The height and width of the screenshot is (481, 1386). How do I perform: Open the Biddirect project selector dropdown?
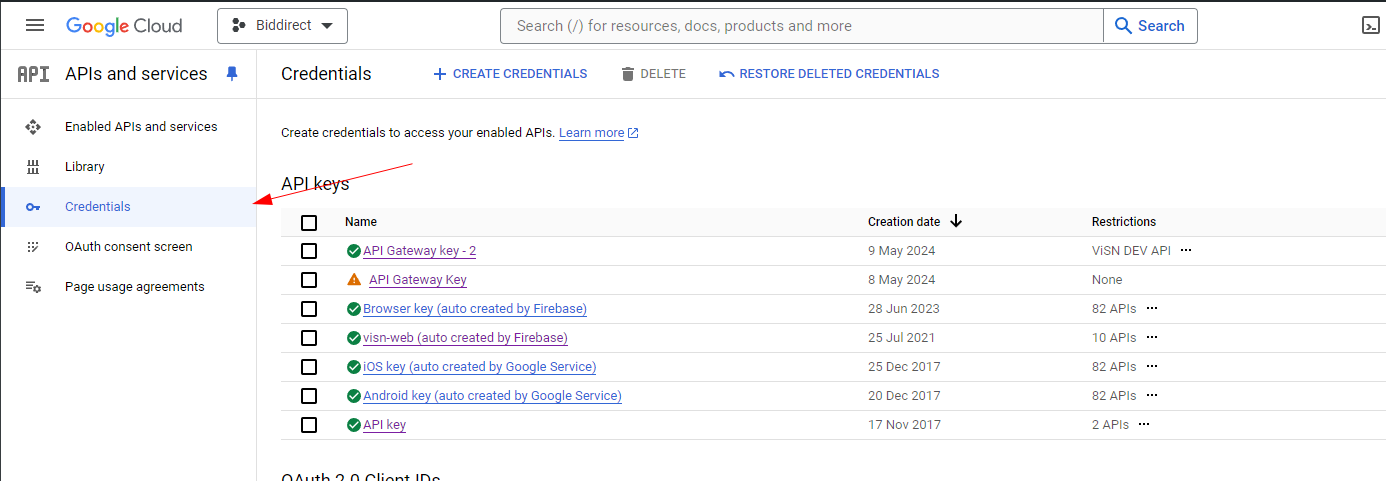[282, 26]
